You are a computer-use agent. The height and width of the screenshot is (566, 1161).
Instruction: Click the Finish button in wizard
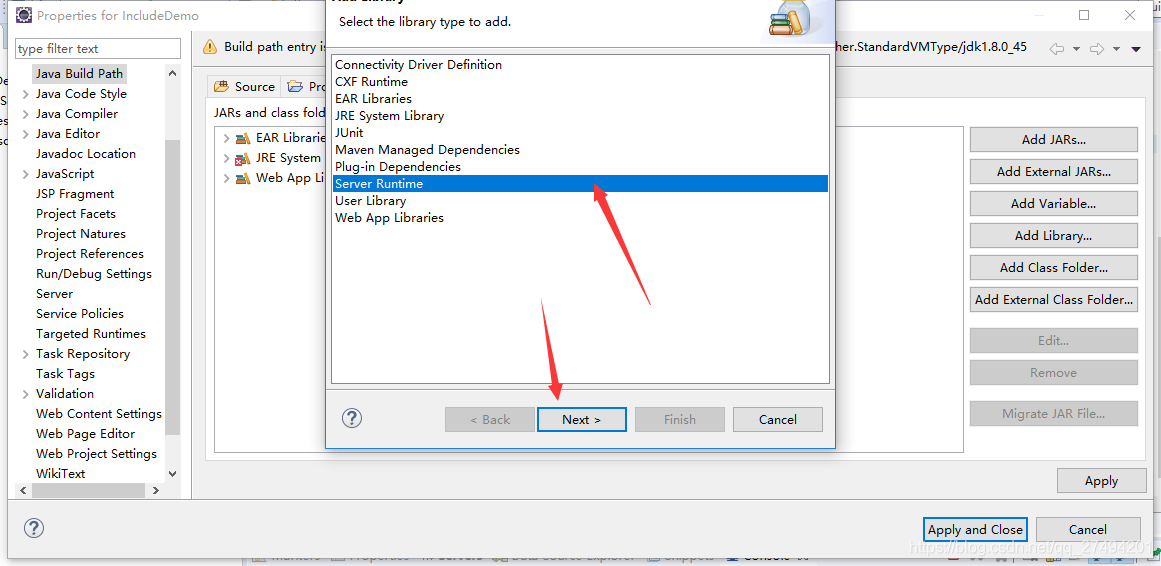pyautogui.click(x=679, y=419)
